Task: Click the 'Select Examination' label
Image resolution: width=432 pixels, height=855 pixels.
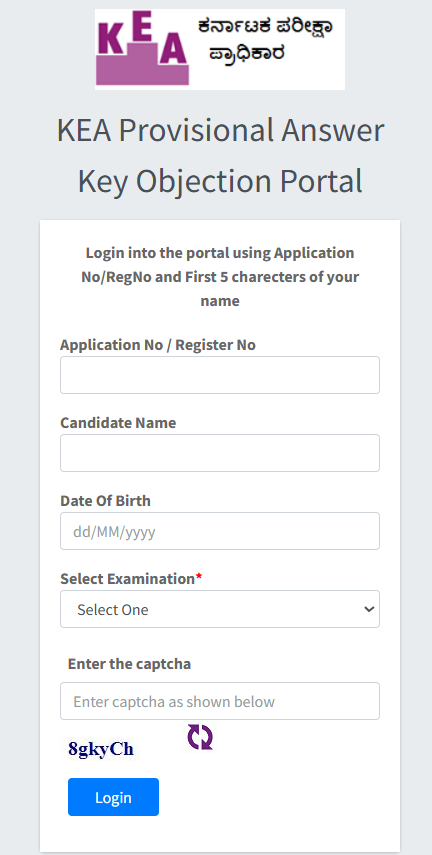Action: 128,579
